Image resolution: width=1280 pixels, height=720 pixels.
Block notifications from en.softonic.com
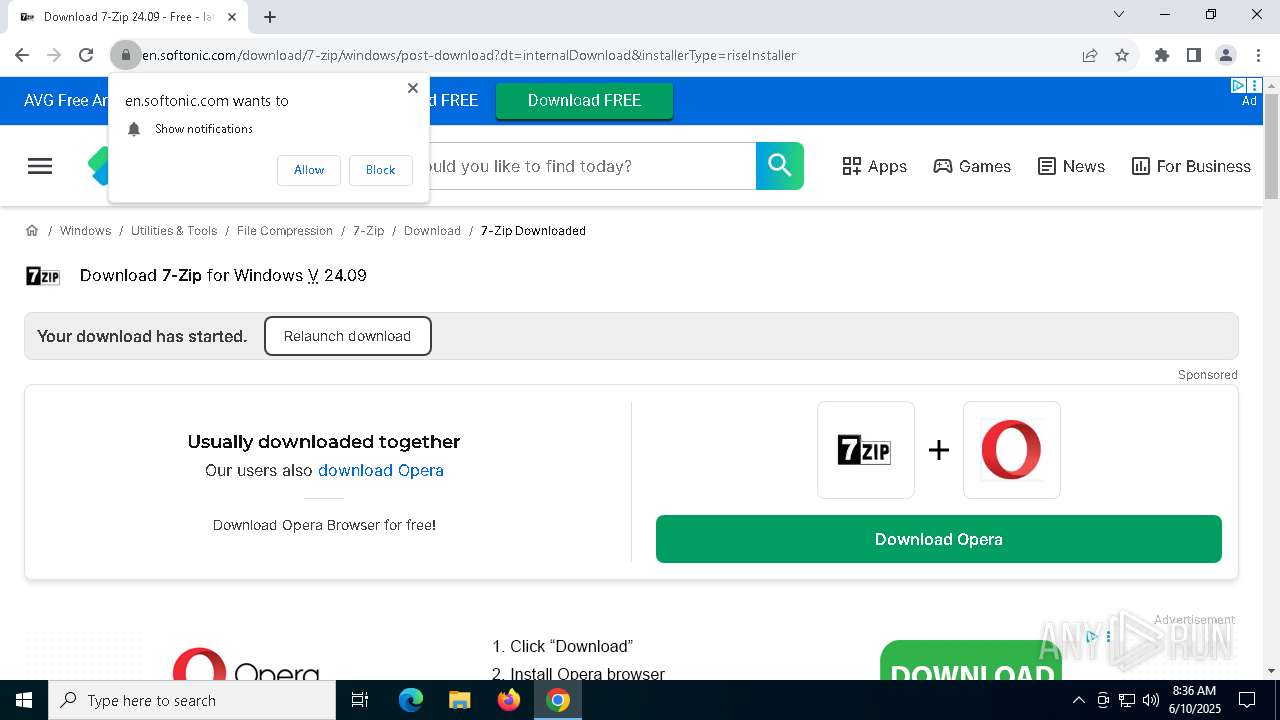pyautogui.click(x=380, y=170)
